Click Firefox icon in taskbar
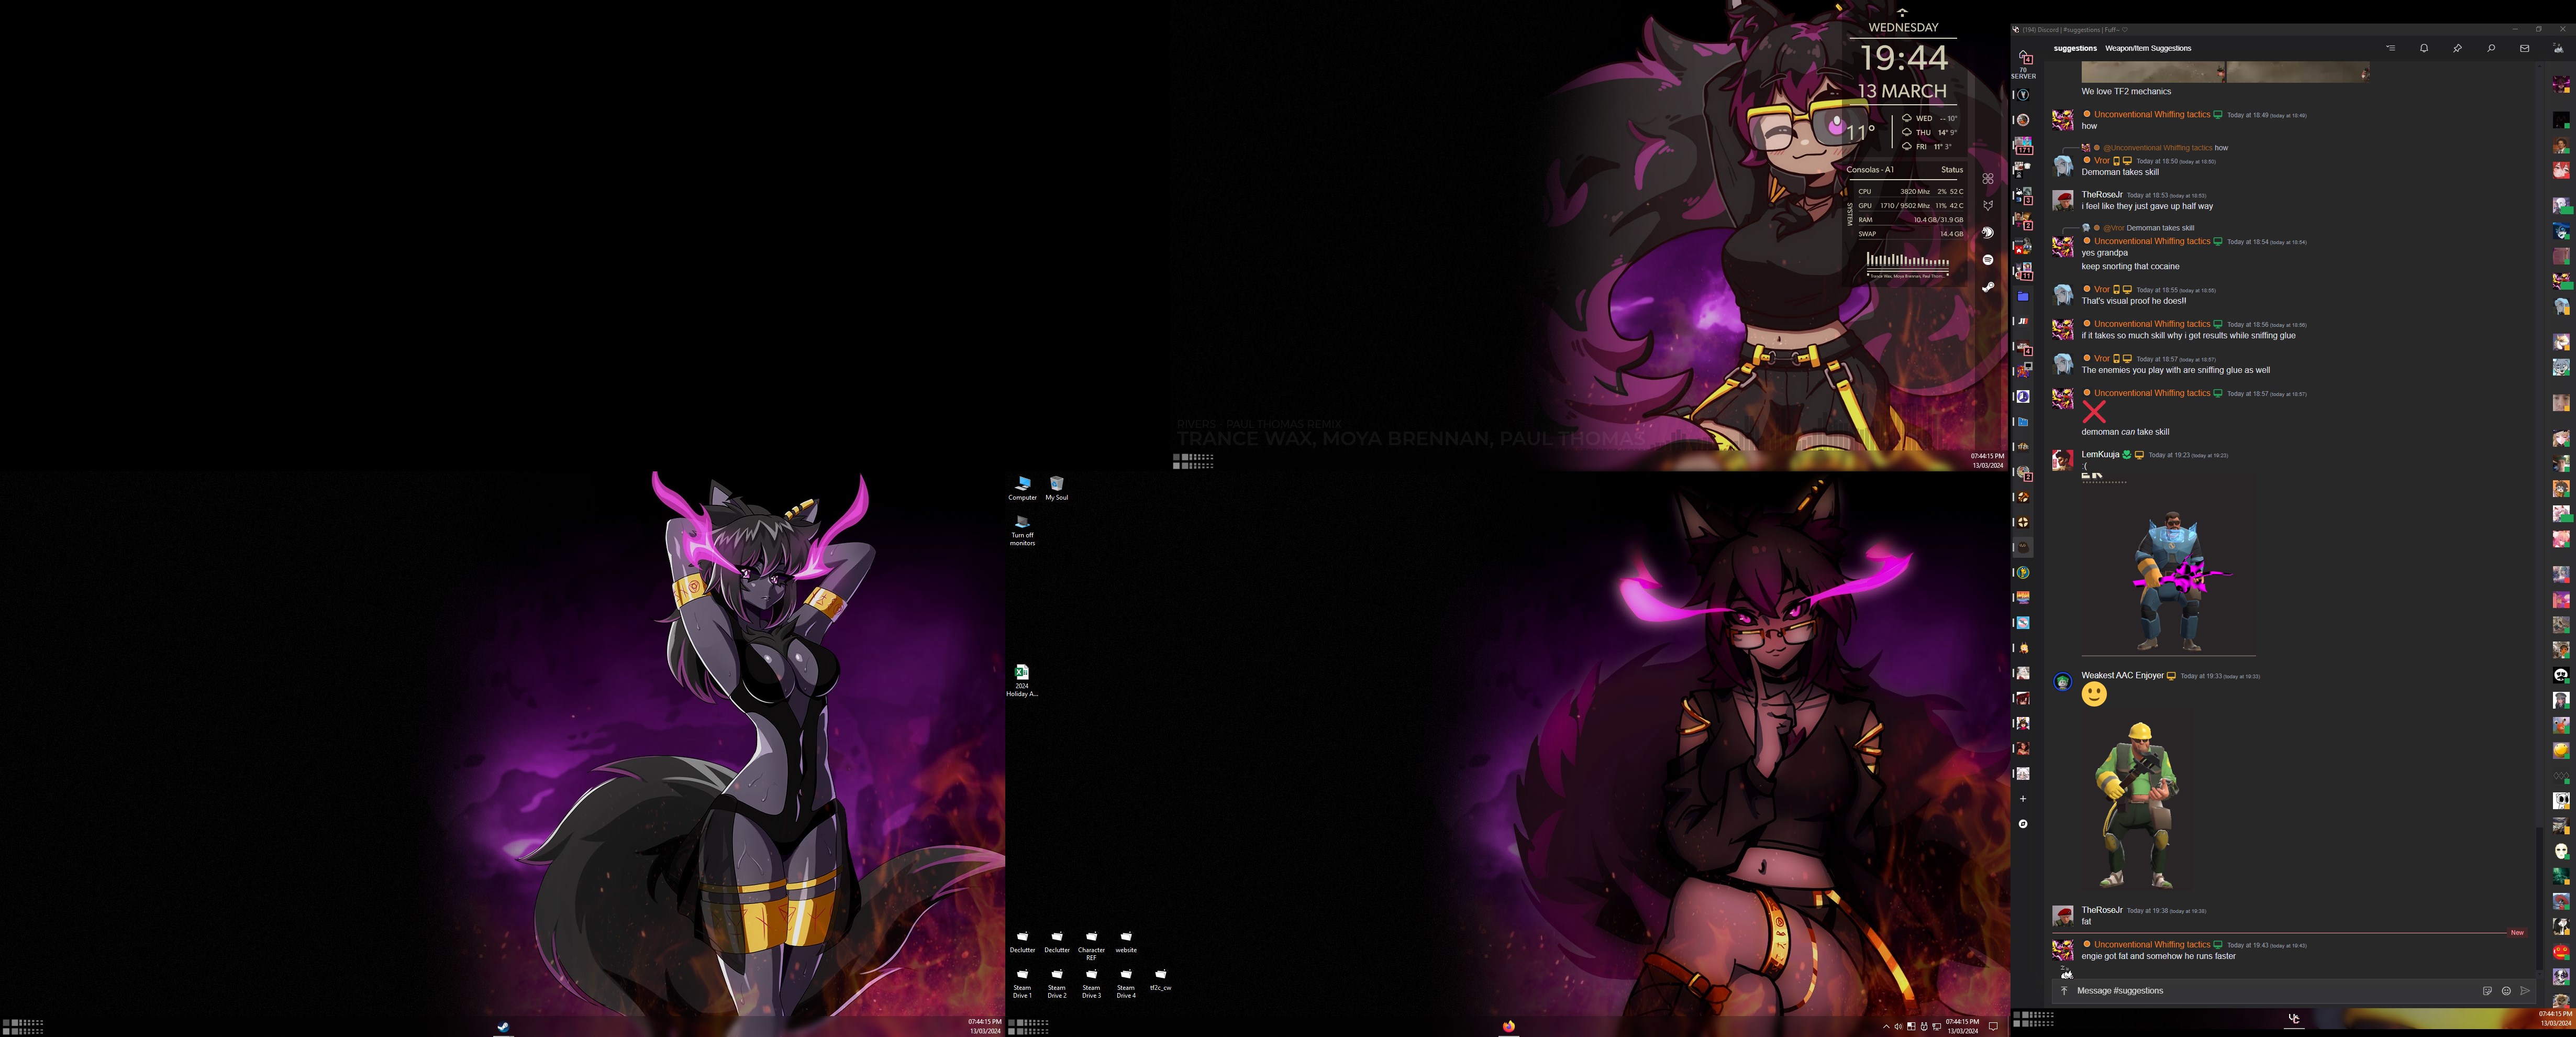Image resolution: width=2576 pixels, height=1037 pixels. click(1508, 1026)
